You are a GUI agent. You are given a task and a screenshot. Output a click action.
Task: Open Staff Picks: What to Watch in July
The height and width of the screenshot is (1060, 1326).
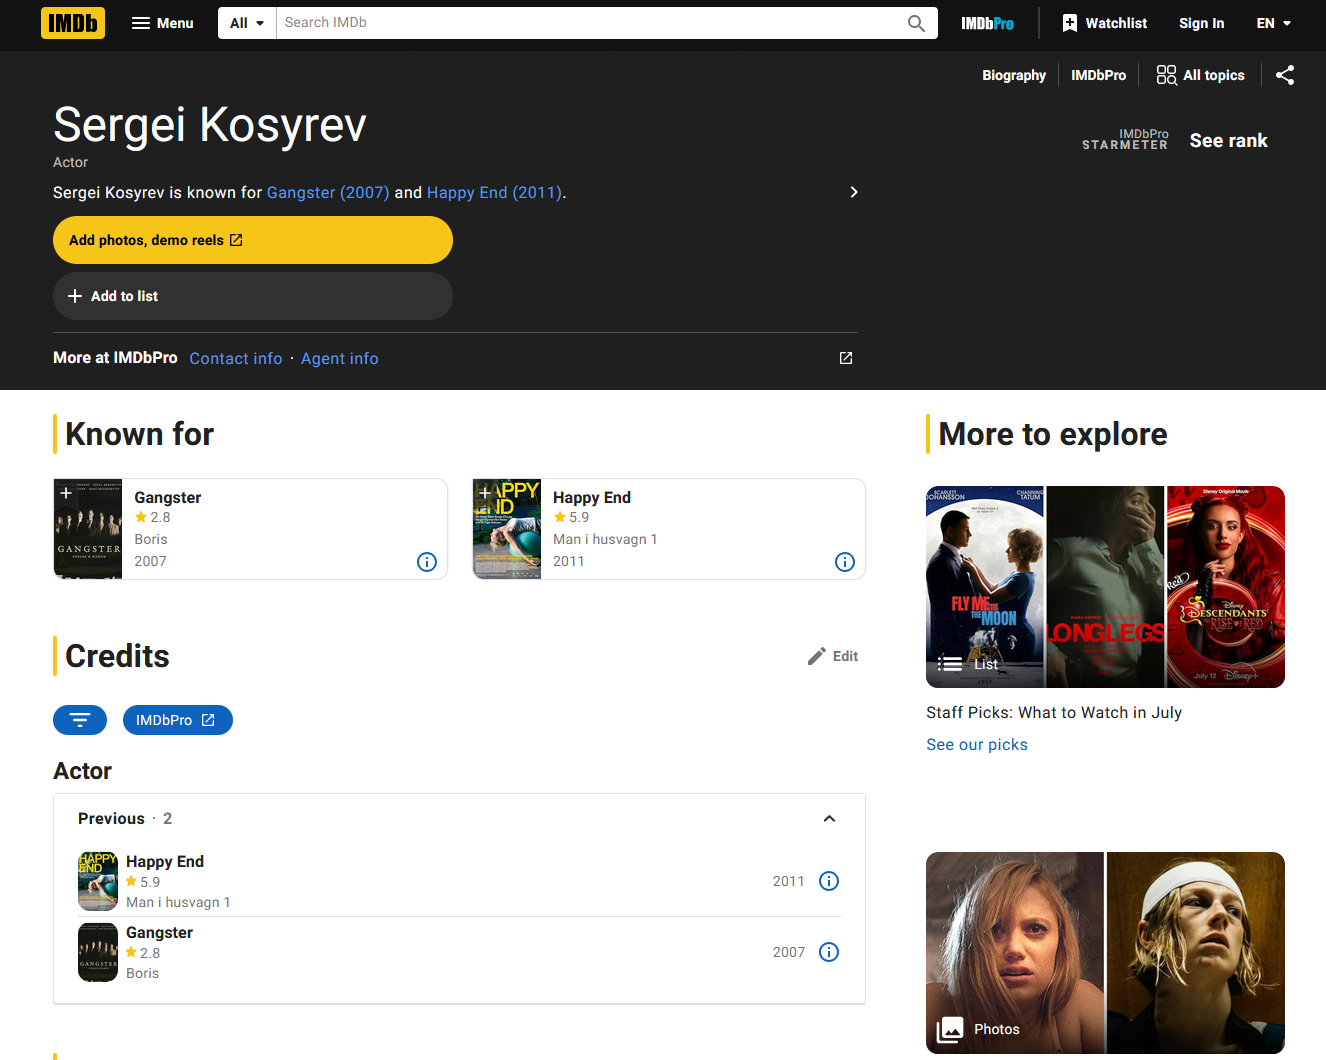tap(1054, 712)
